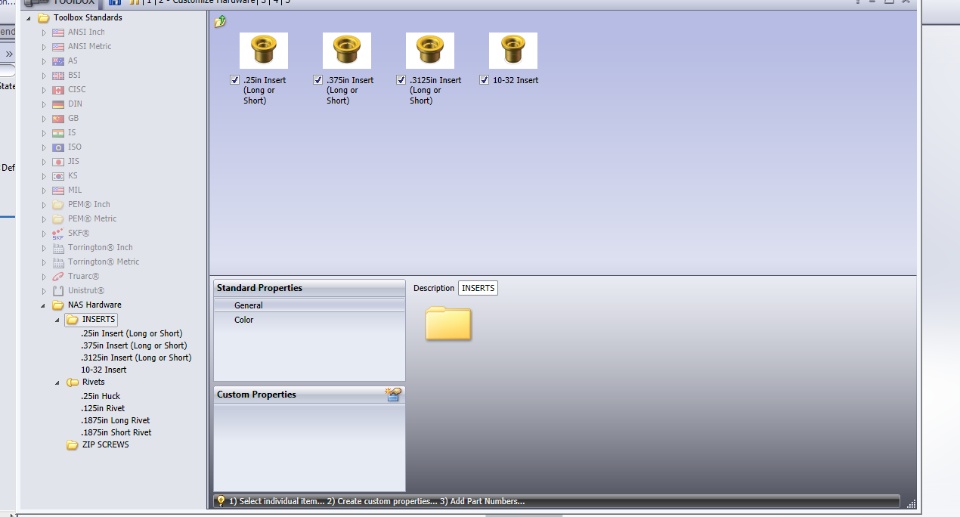Uncheck the .3125in Insert checkbox
Screen dimensions: 960x517
[x=401, y=80]
